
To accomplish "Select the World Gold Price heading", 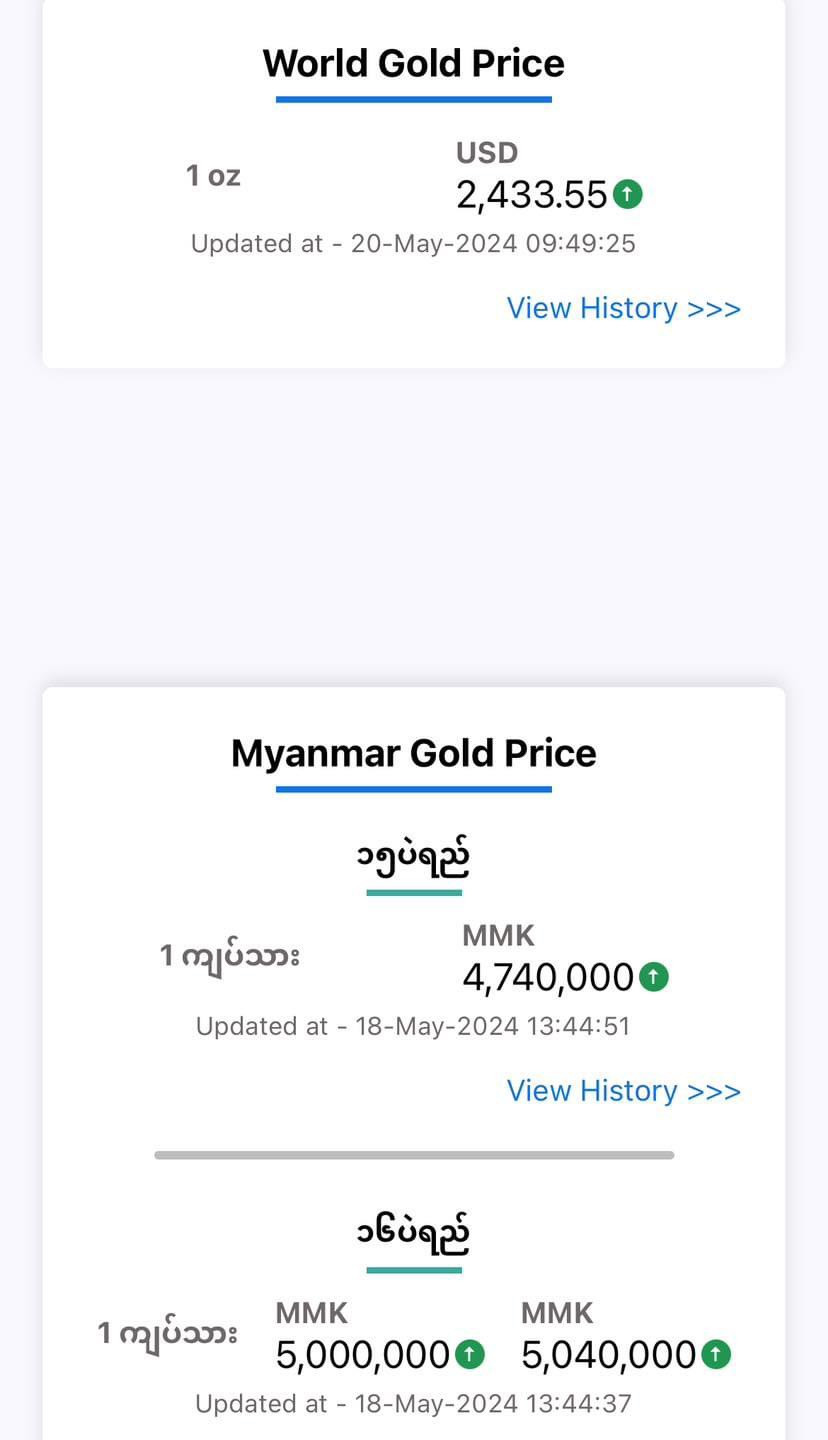I will [x=413, y=64].
